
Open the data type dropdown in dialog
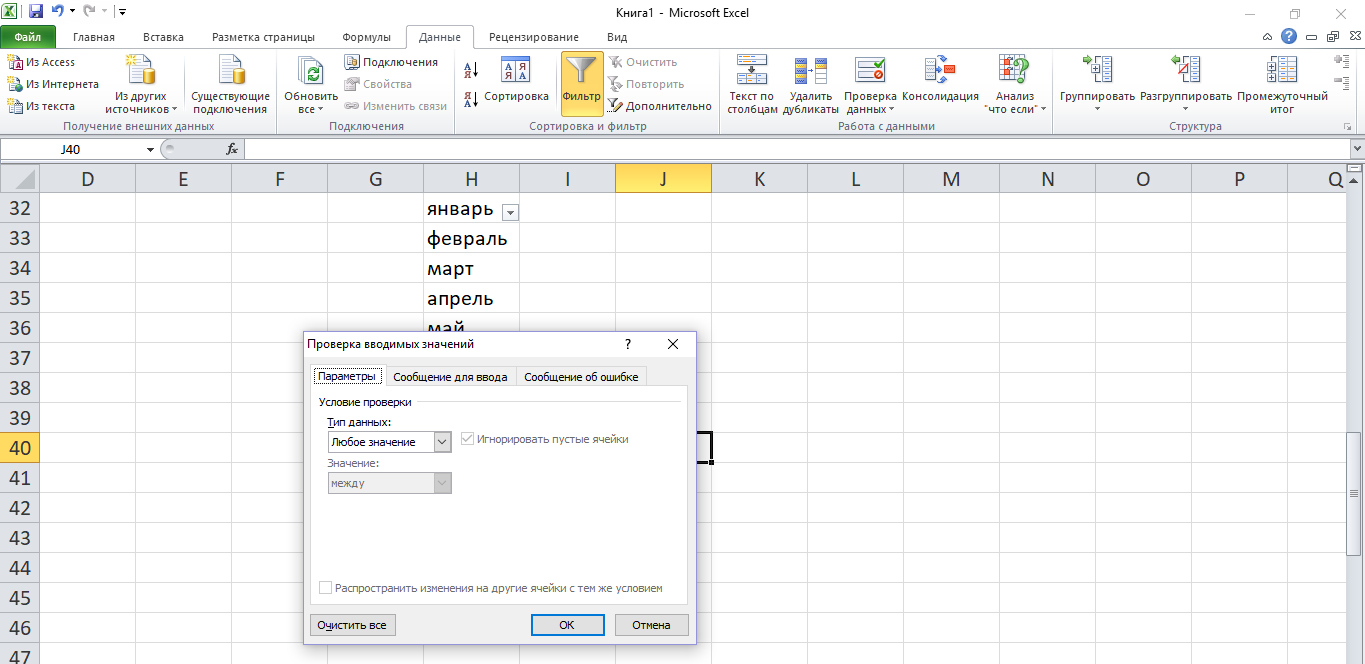tap(442, 442)
